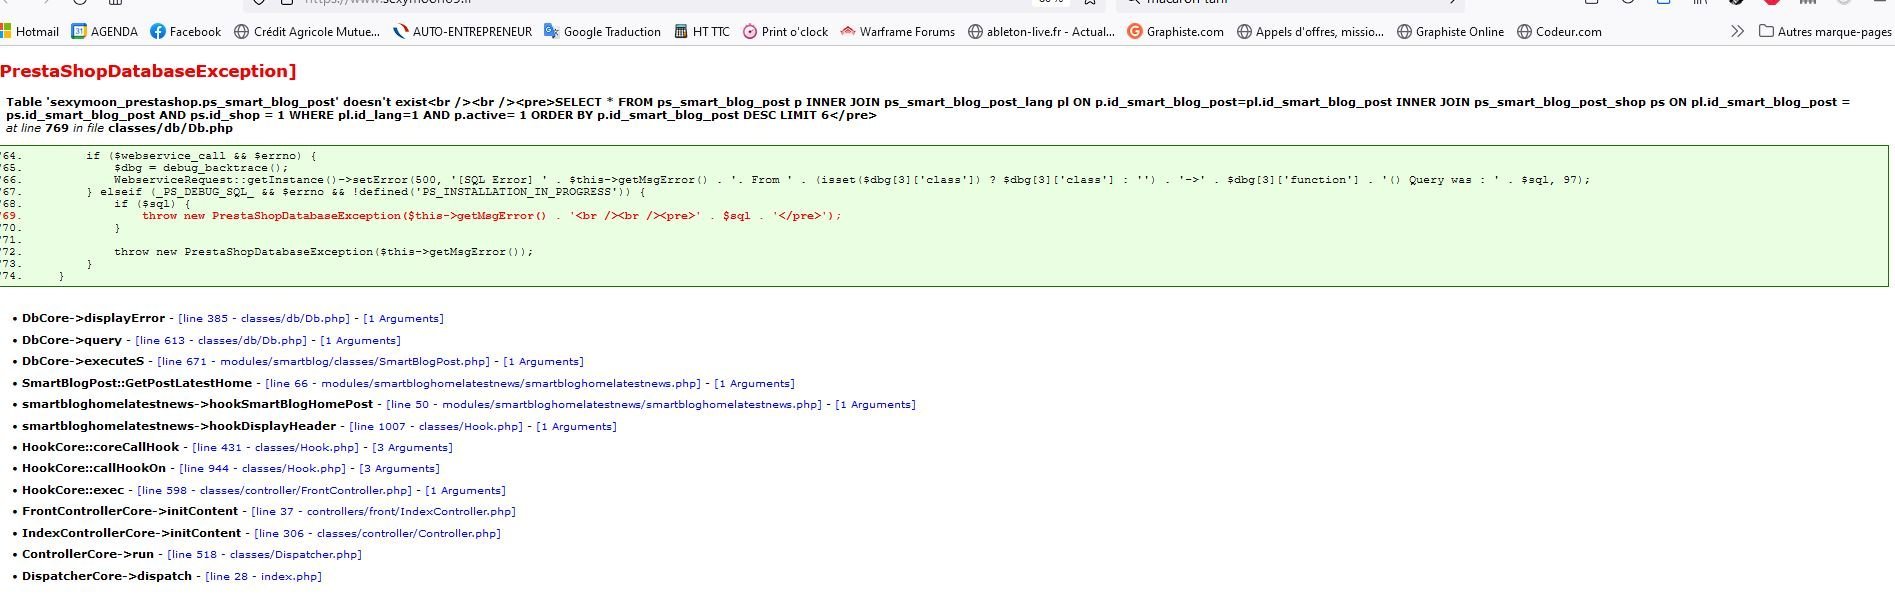Show more bookmarks with the chevron
This screenshot has height=602, width=1895.
pos(1737,32)
